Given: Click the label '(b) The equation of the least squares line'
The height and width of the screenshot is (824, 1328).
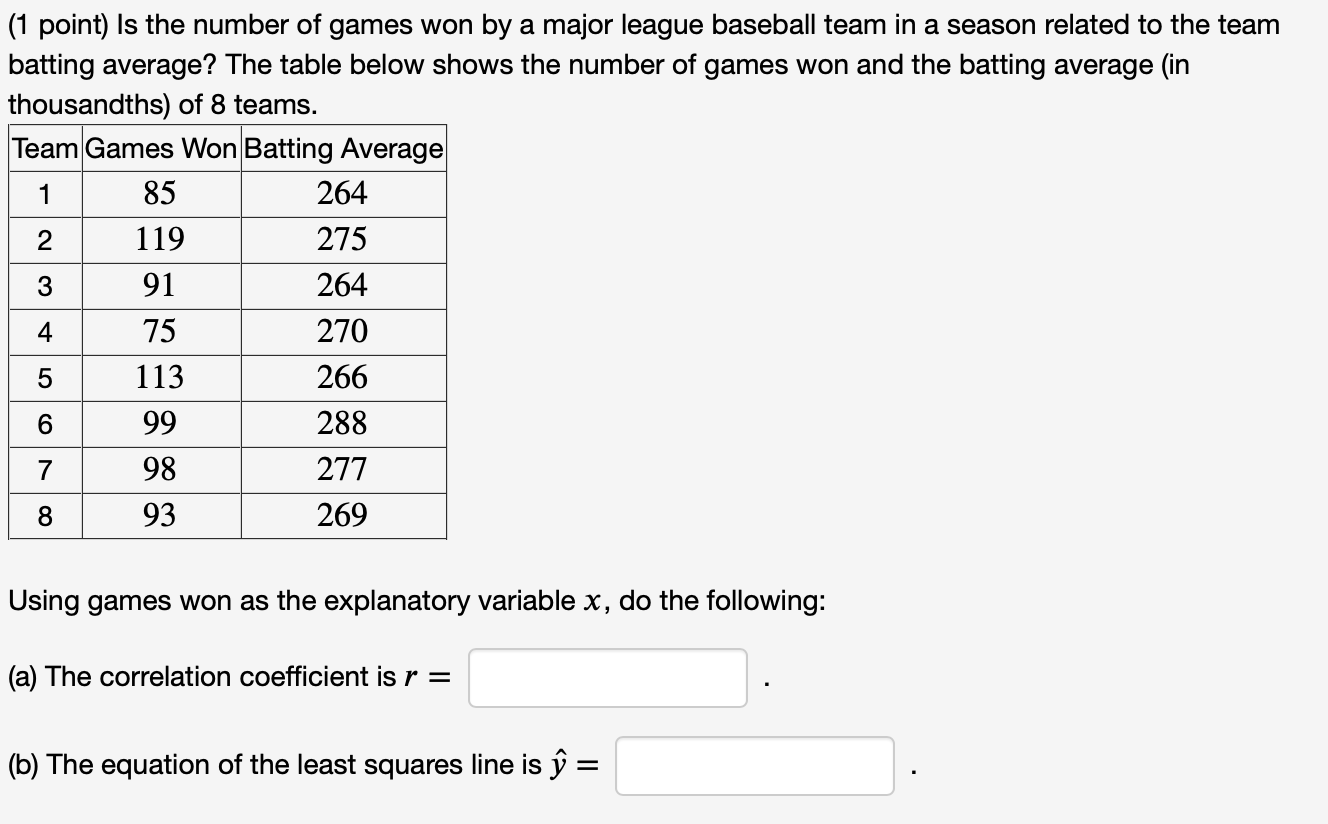Looking at the screenshot, I should point(280,763).
